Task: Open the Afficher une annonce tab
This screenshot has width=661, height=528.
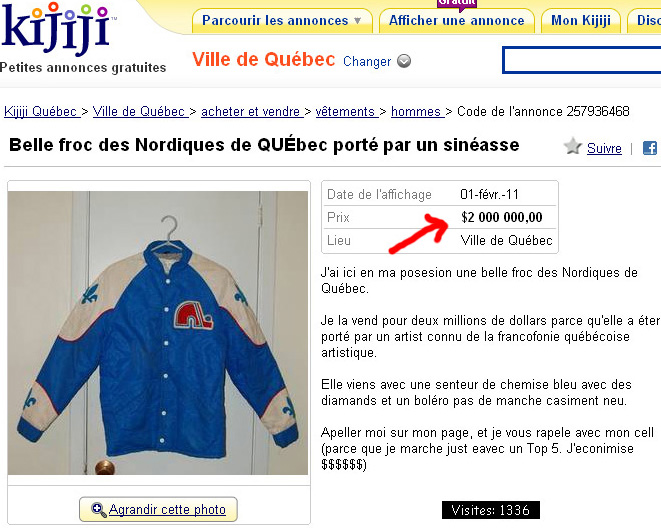Action: point(457,21)
